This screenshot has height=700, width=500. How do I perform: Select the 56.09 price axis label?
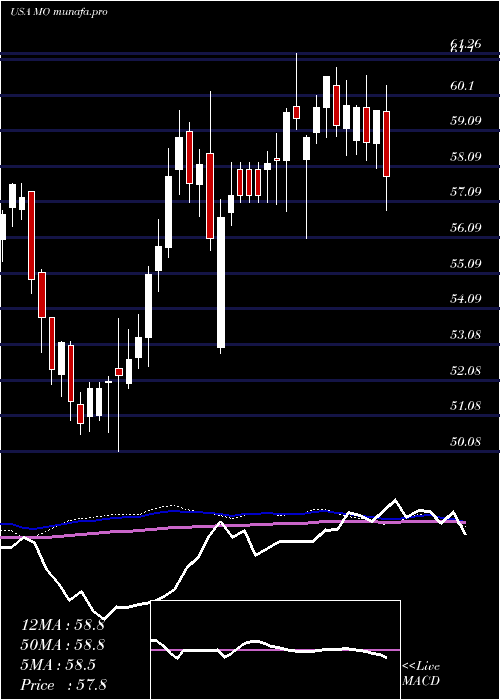[x=465, y=228]
